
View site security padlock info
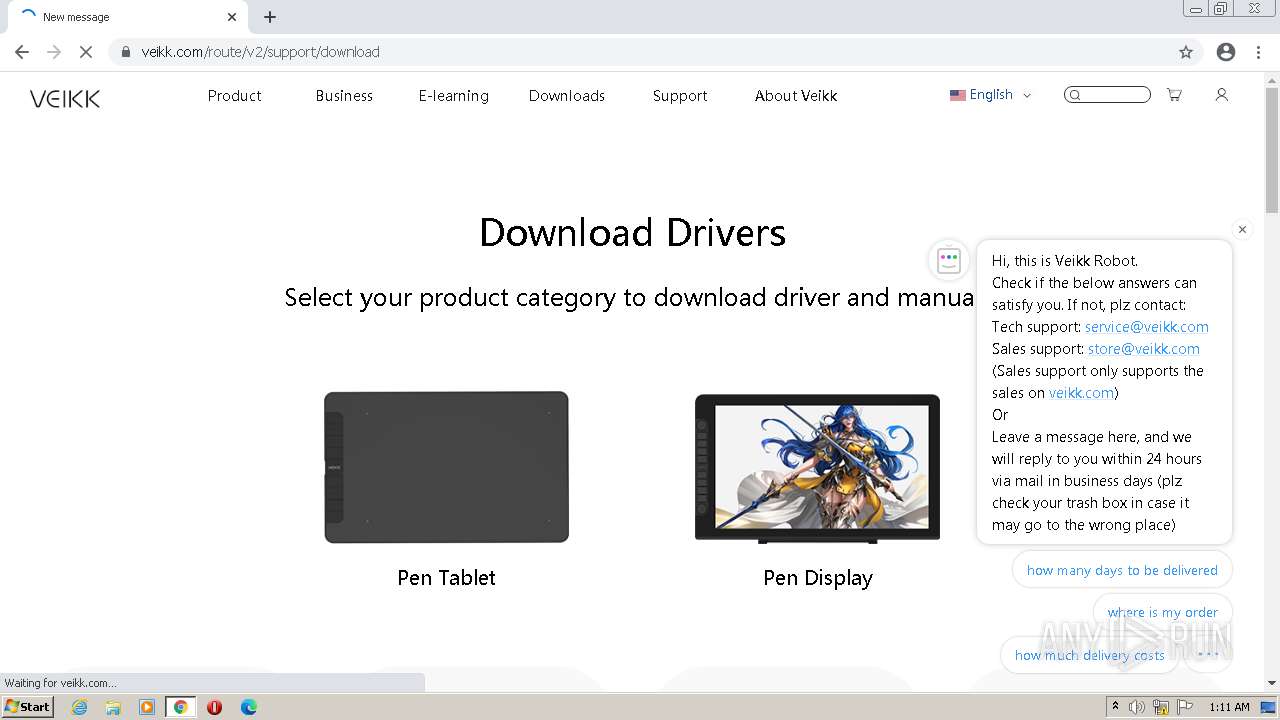pyautogui.click(x=125, y=52)
